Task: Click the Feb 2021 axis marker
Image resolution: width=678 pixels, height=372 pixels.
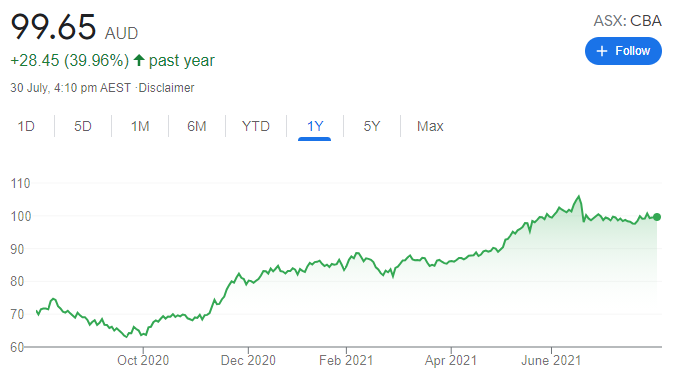Action: point(346,360)
